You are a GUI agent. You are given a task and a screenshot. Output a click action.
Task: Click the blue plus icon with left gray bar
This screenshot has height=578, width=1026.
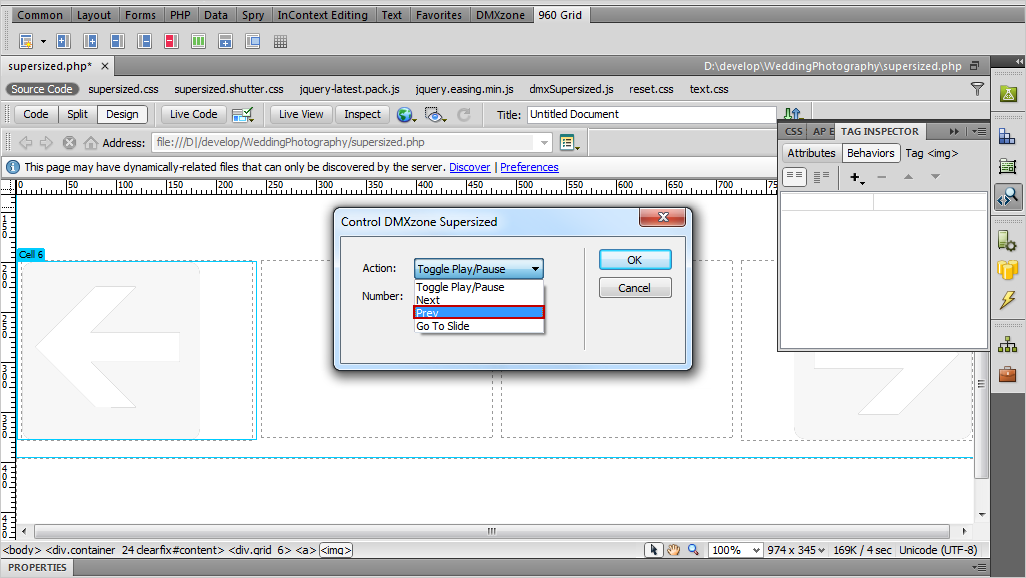pos(90,41)
